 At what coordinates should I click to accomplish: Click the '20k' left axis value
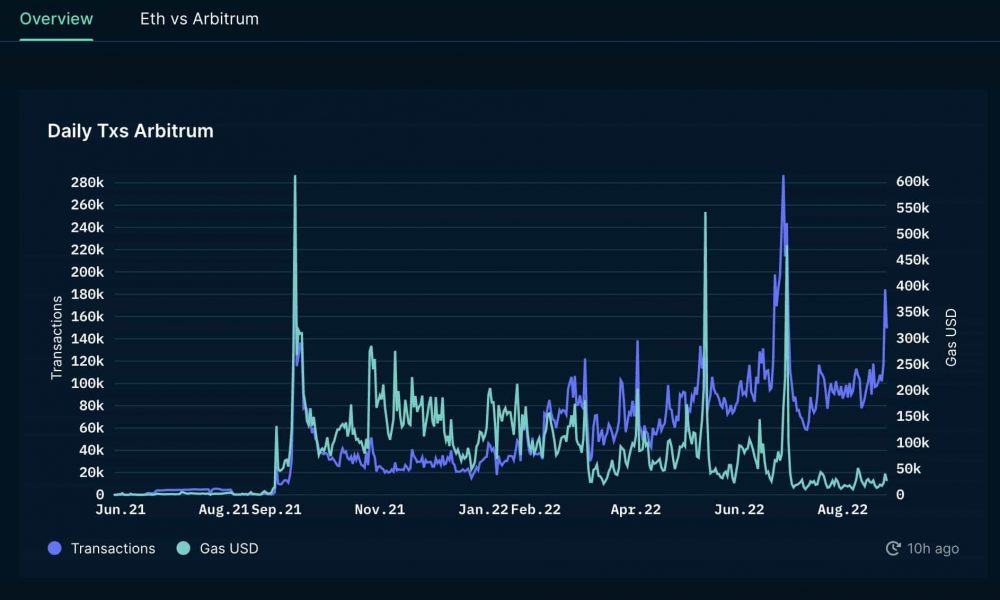91,472
